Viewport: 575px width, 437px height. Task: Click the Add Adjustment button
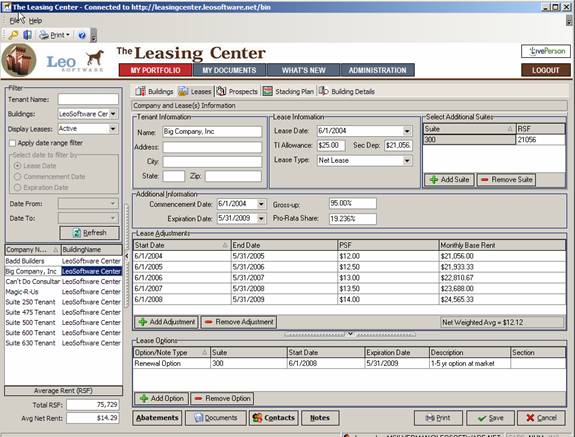click(x=166, y=322)
